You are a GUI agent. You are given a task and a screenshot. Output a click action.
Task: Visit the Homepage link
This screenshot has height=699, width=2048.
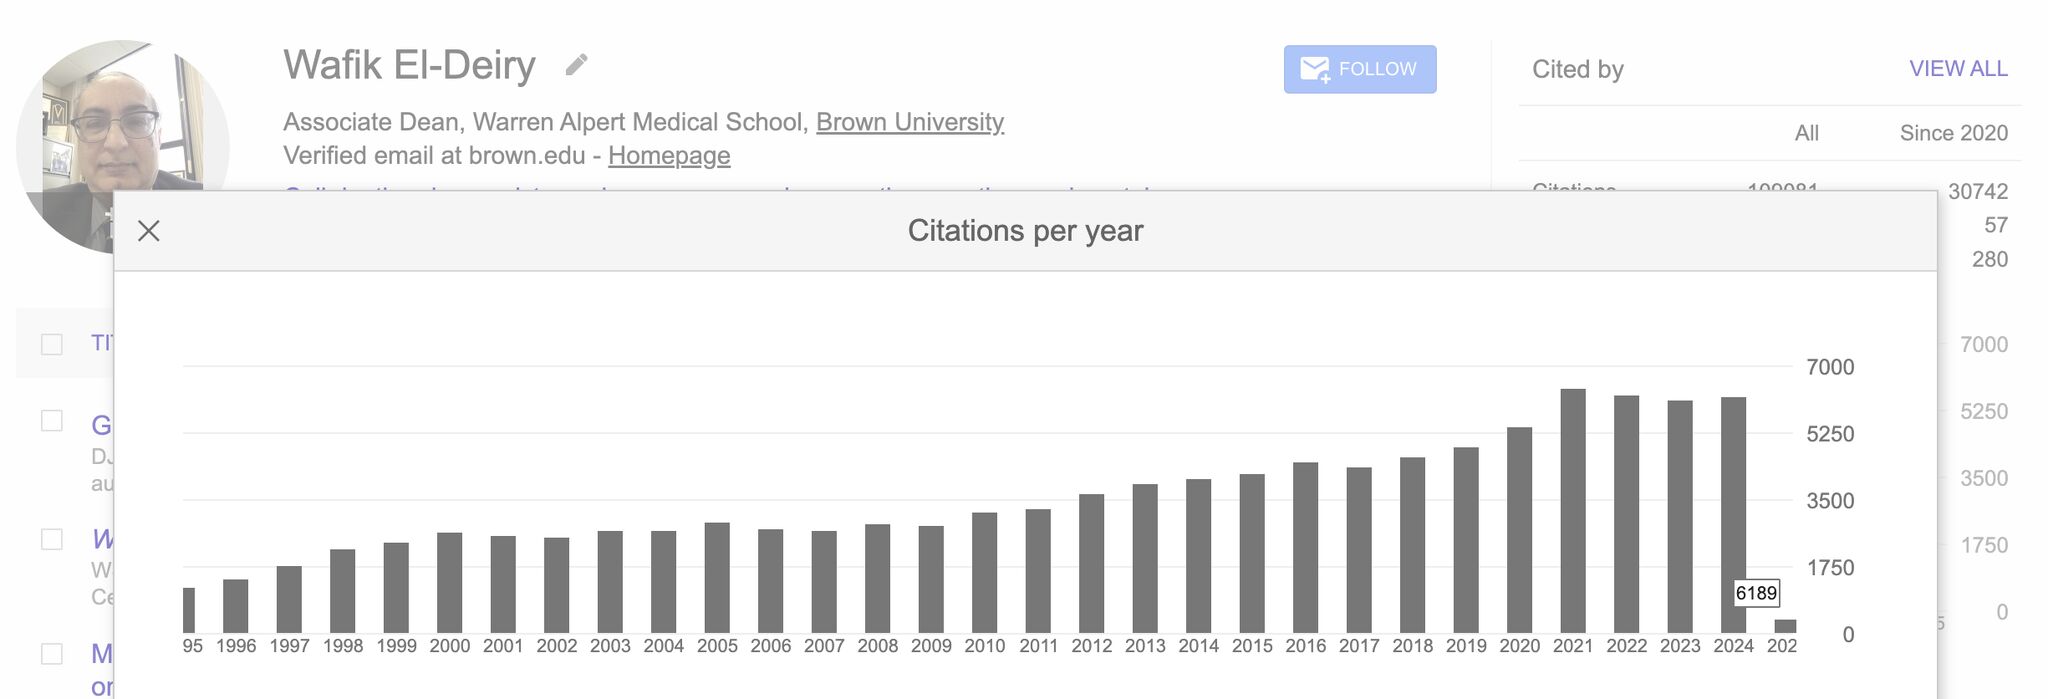tap(669, 156)
